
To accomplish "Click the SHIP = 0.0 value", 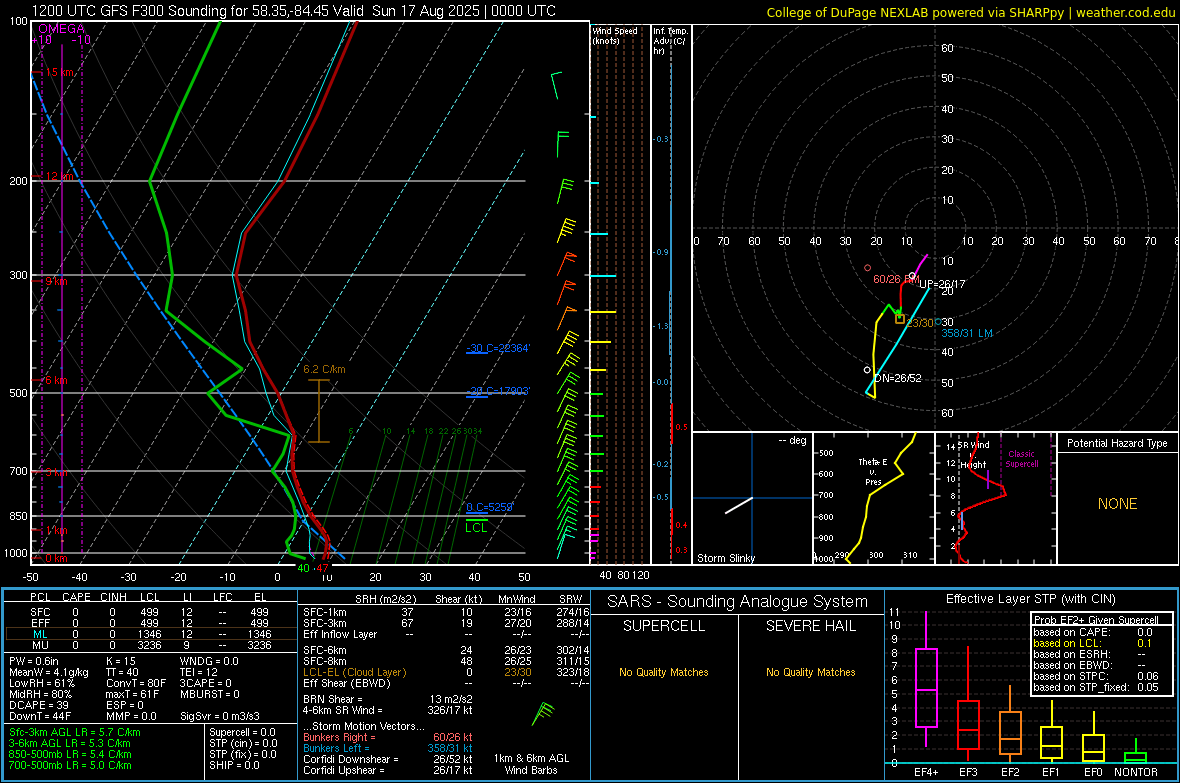I will [234, 765].
